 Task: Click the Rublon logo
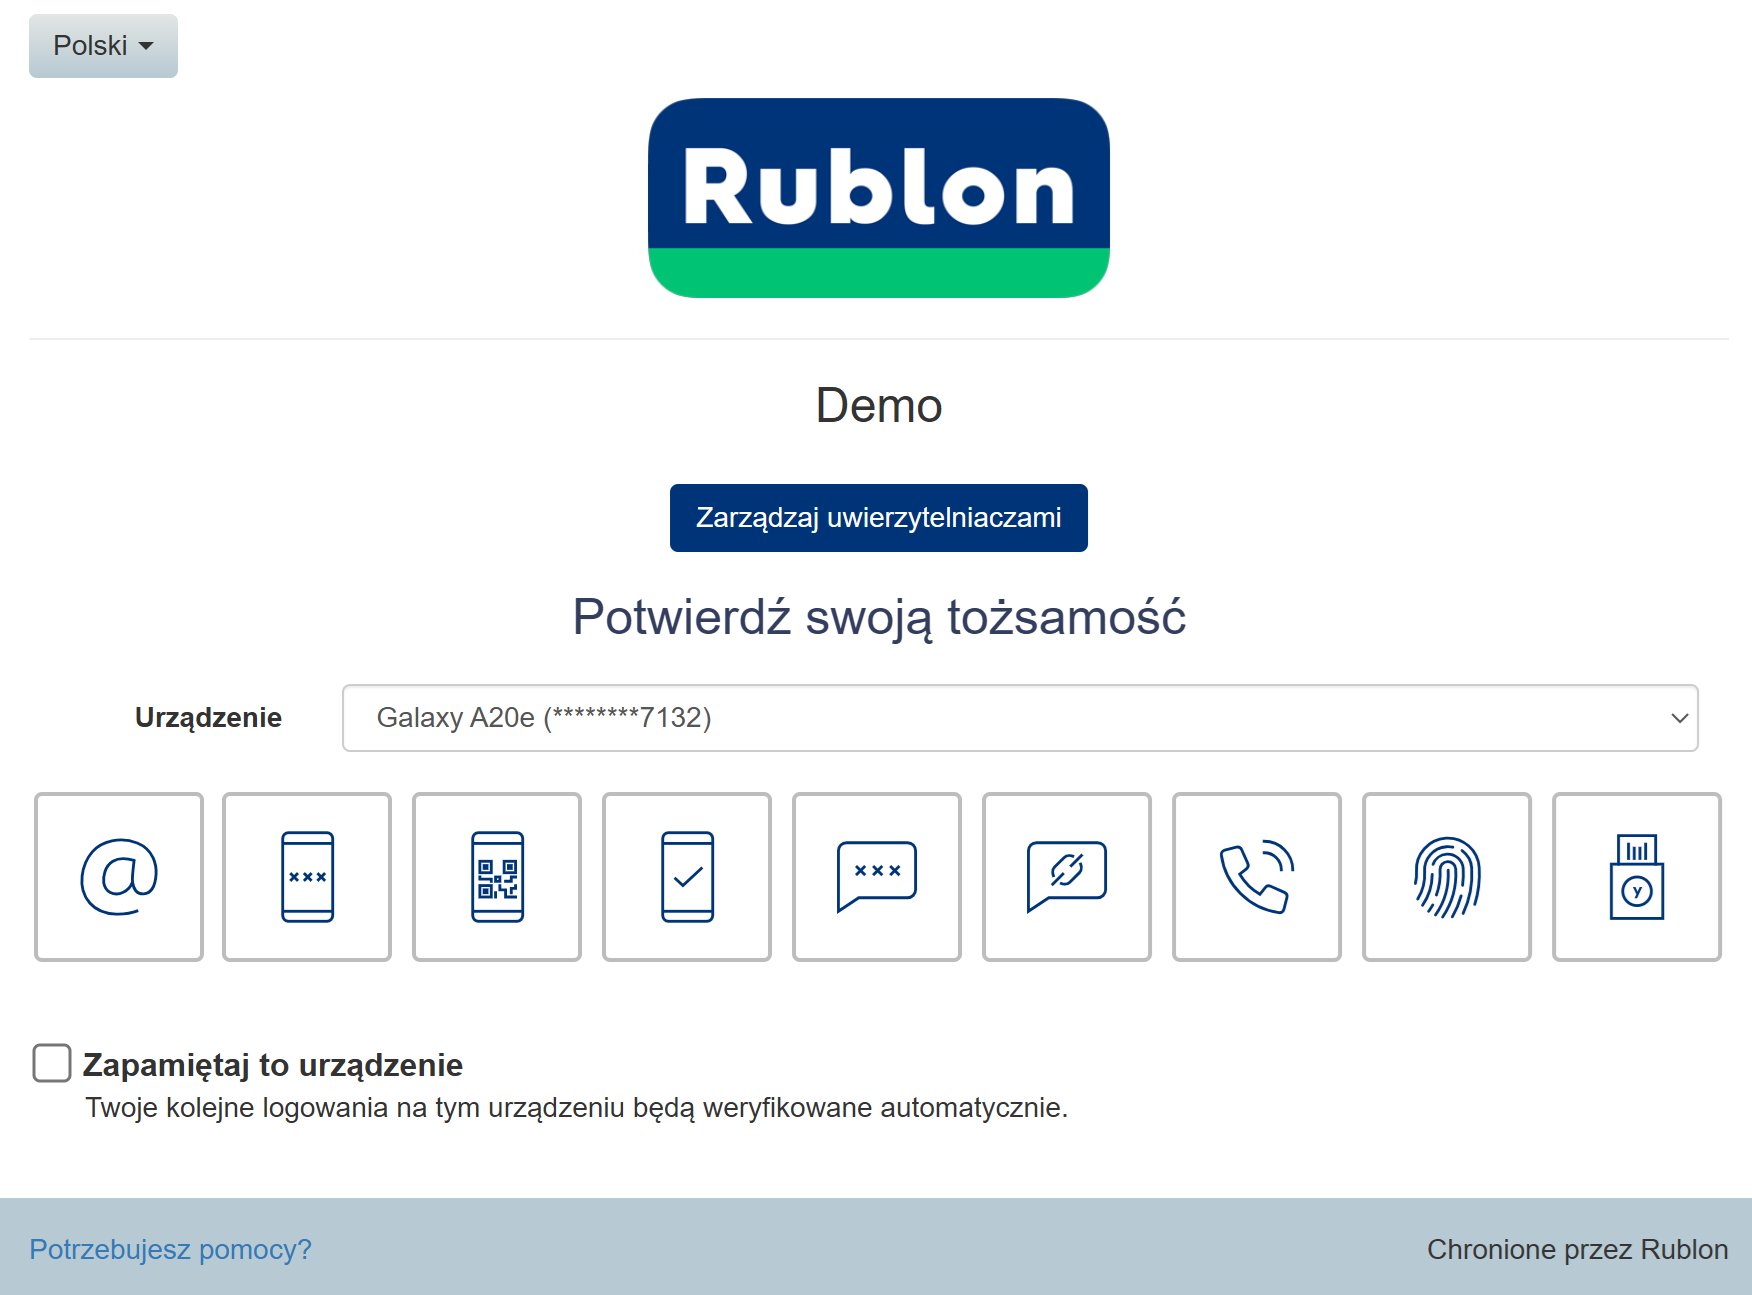(878, 197)
